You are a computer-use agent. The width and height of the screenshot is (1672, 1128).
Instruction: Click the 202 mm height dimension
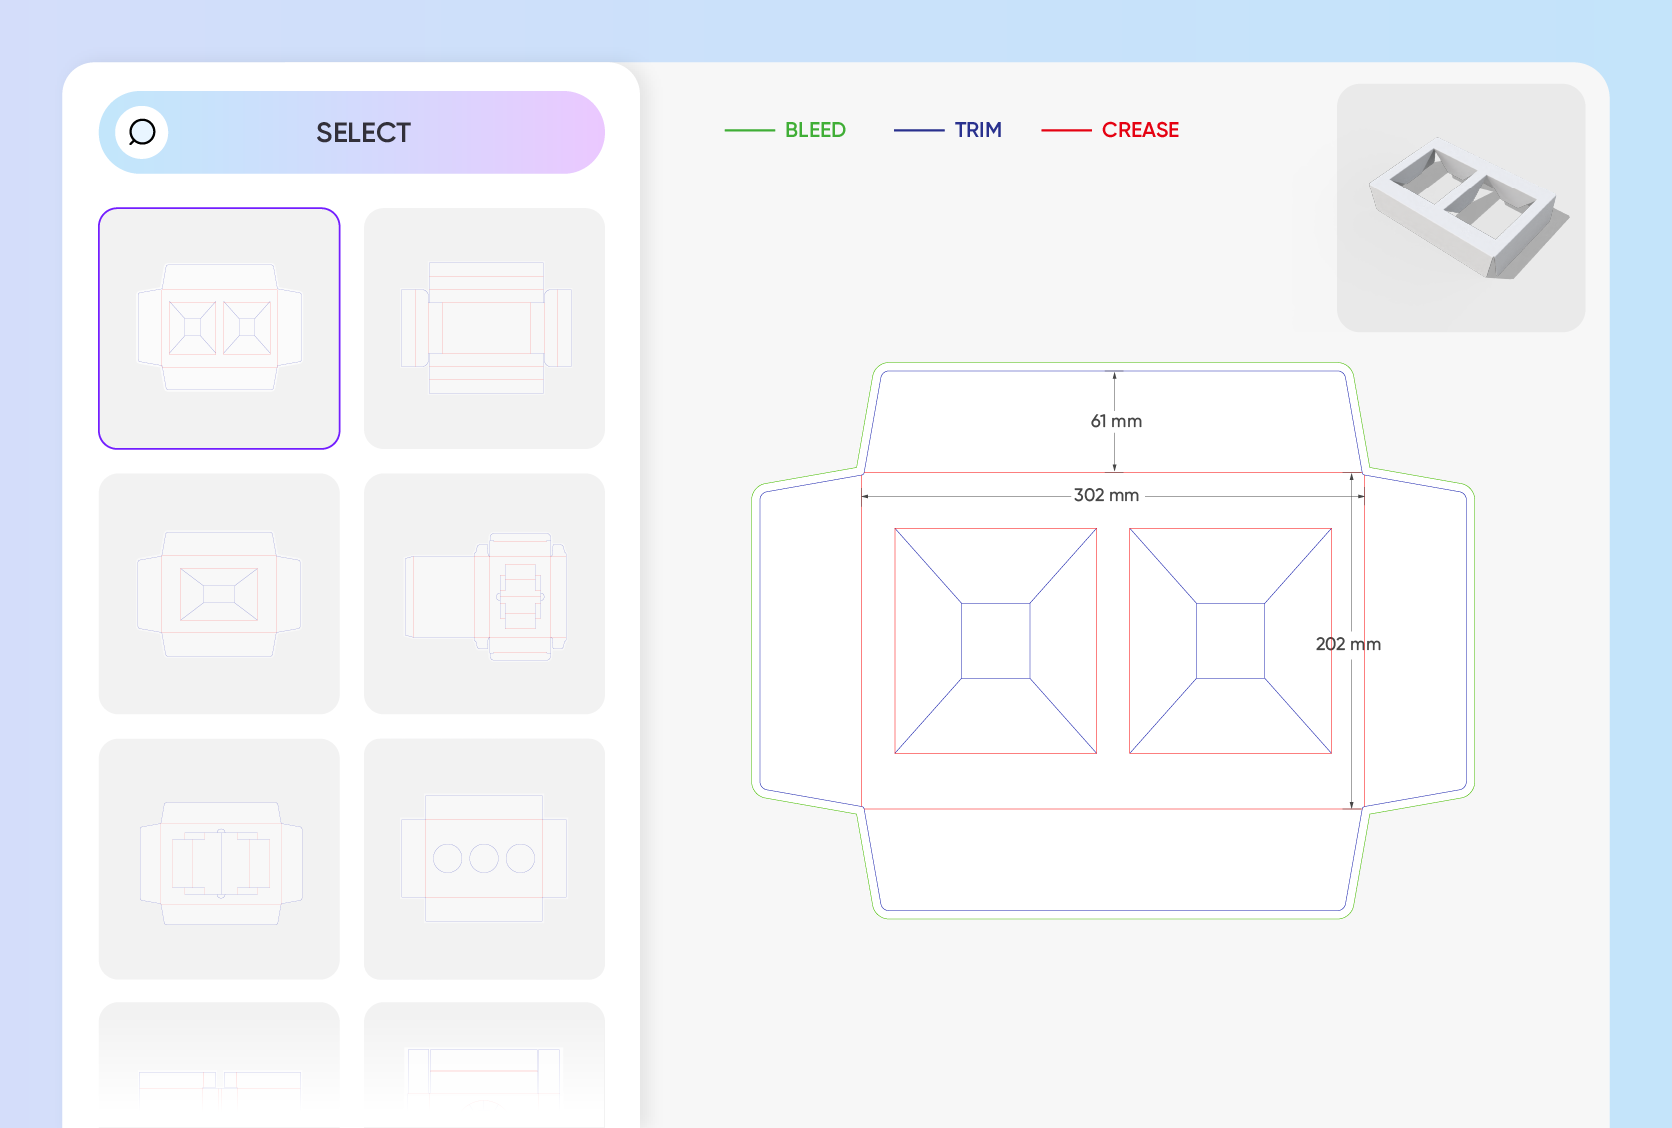click(x=1348, y=644)
